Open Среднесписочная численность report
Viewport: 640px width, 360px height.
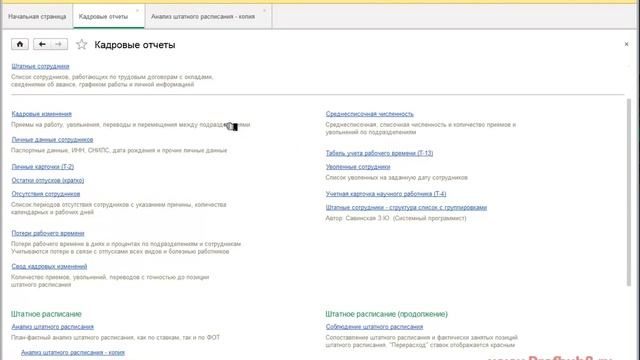(x=369, y=114)
